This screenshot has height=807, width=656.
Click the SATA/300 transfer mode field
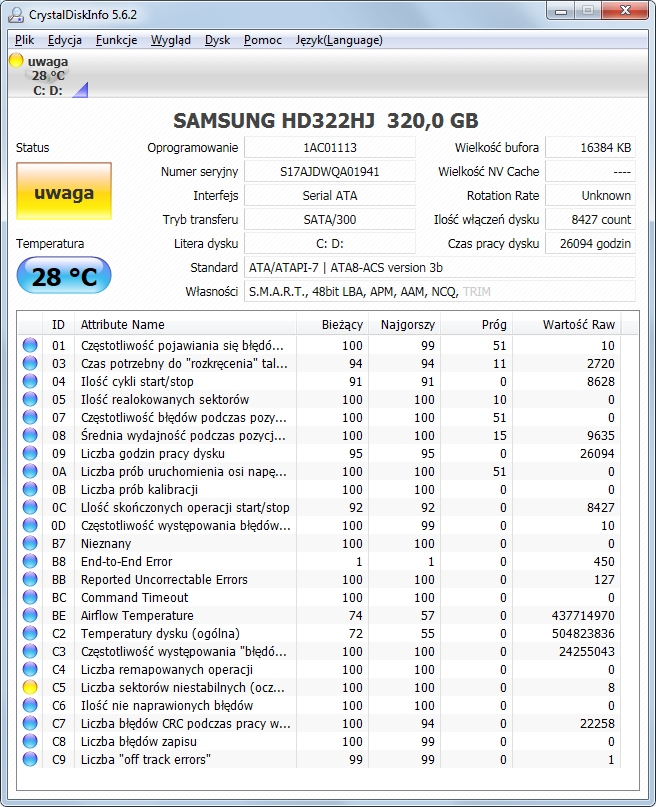pyautogui.click(x=330, y=220)
